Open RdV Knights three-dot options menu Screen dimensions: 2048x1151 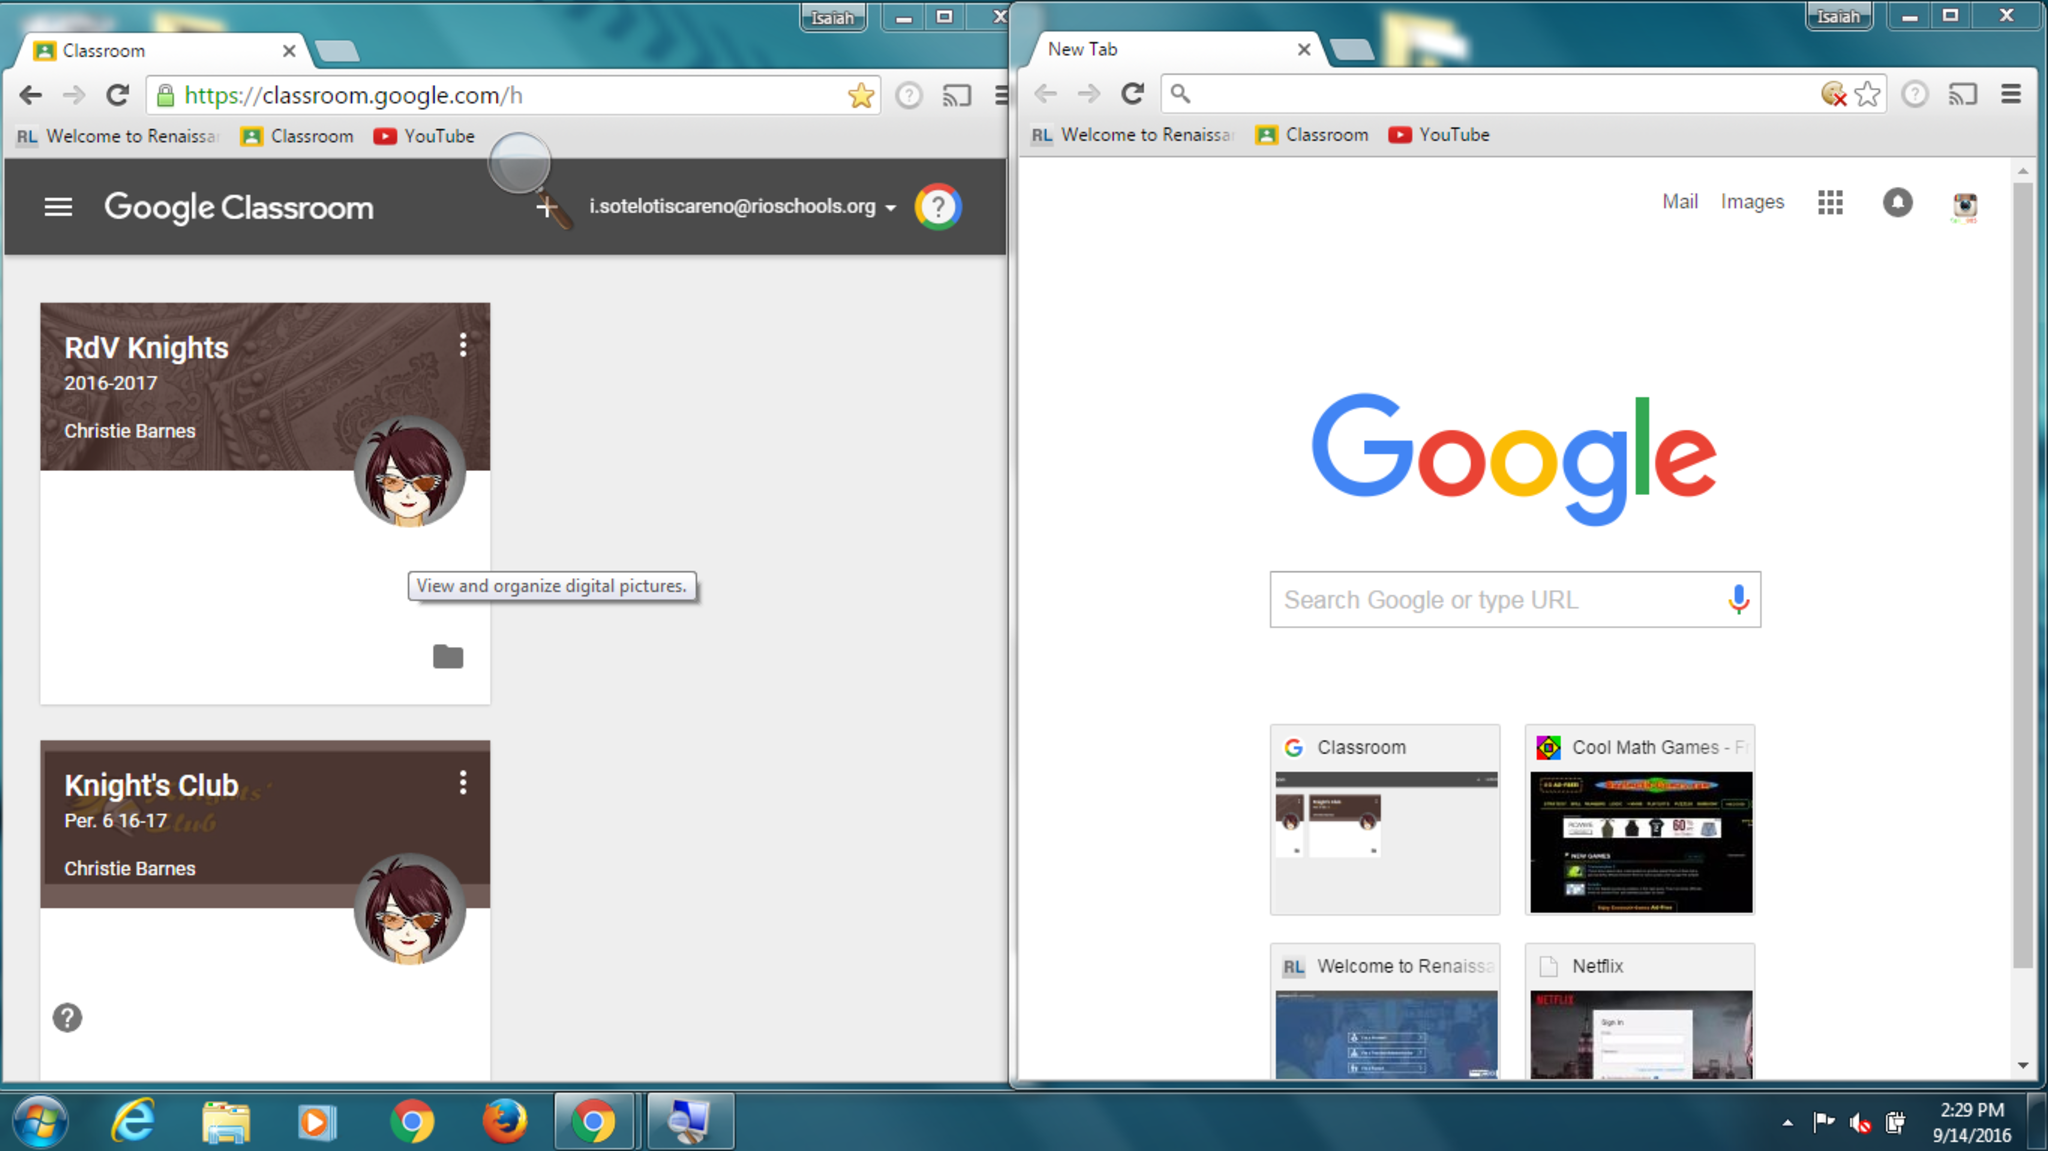[462, 346]
